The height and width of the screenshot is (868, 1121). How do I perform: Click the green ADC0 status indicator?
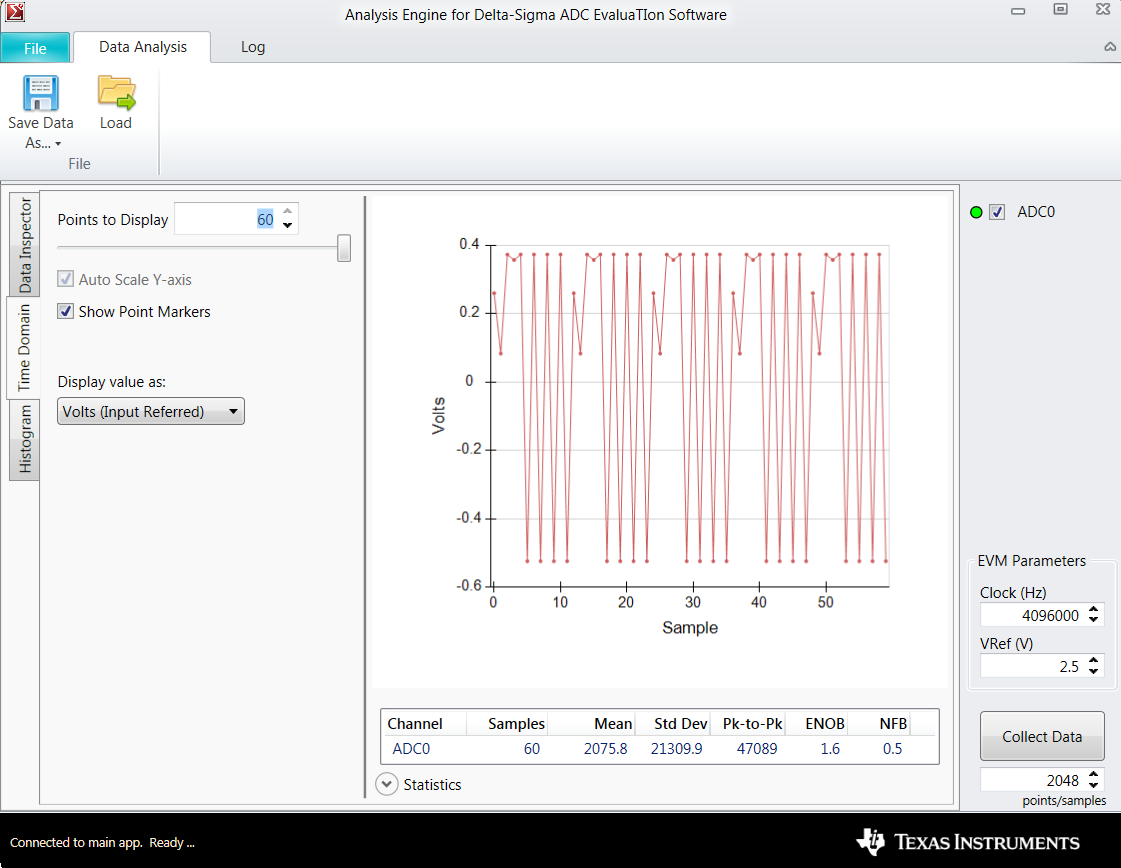976,212
